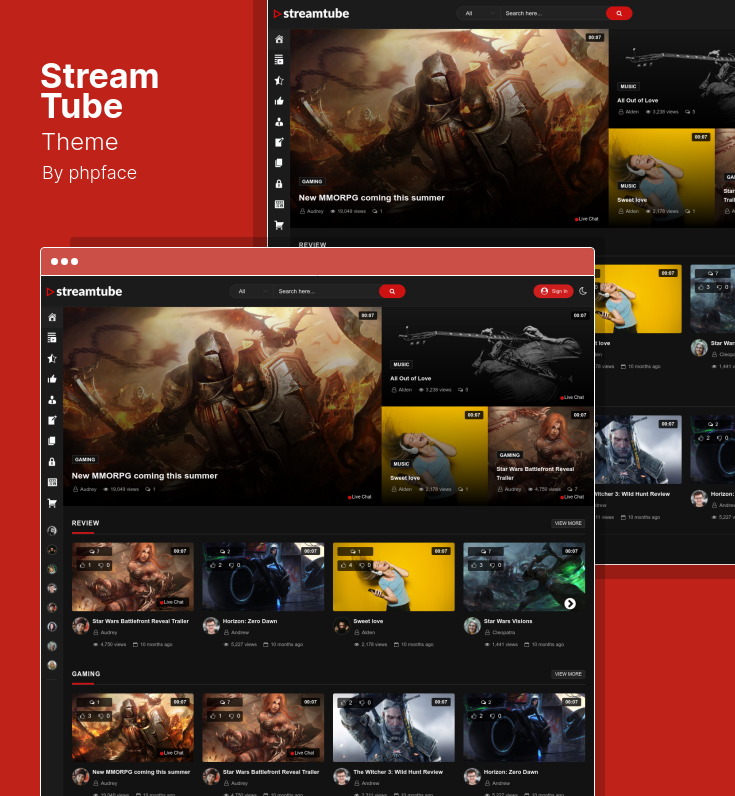Click View More in the Gaming section
This screenshot has width=735, height=796.
point(568,674)
